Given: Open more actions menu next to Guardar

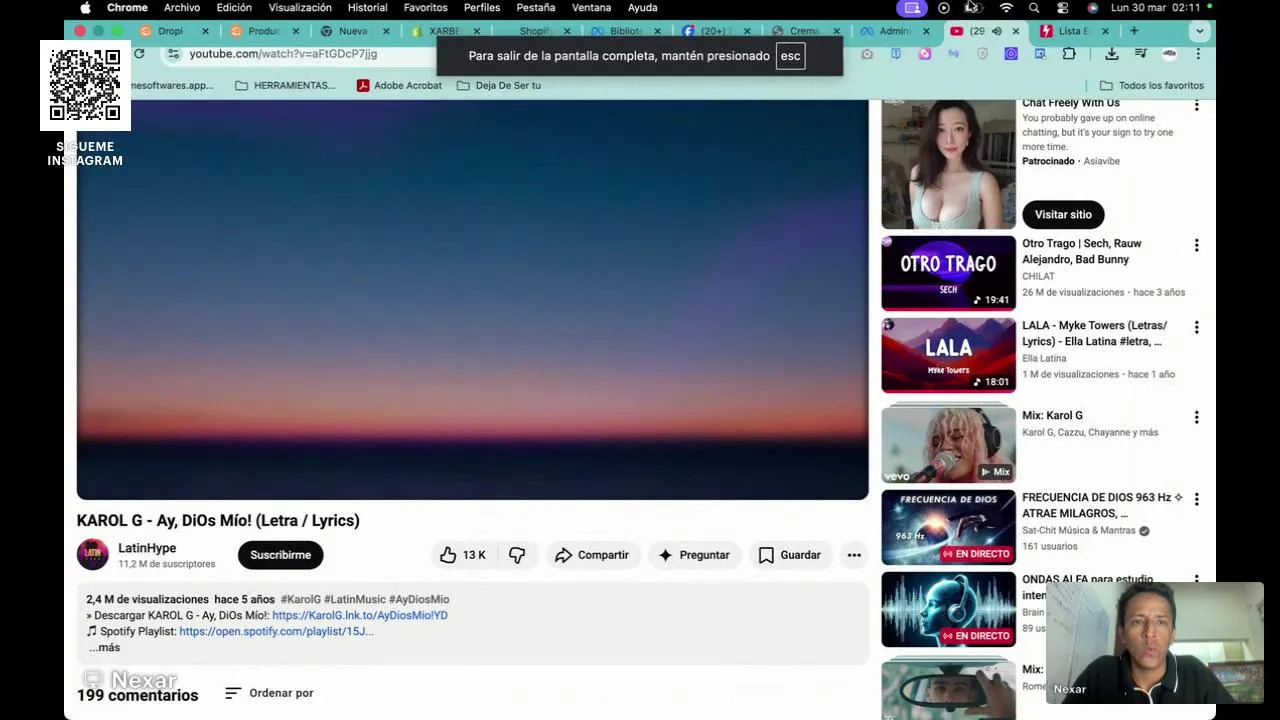Looking at the screenshot, I should (x=854, y=555).
